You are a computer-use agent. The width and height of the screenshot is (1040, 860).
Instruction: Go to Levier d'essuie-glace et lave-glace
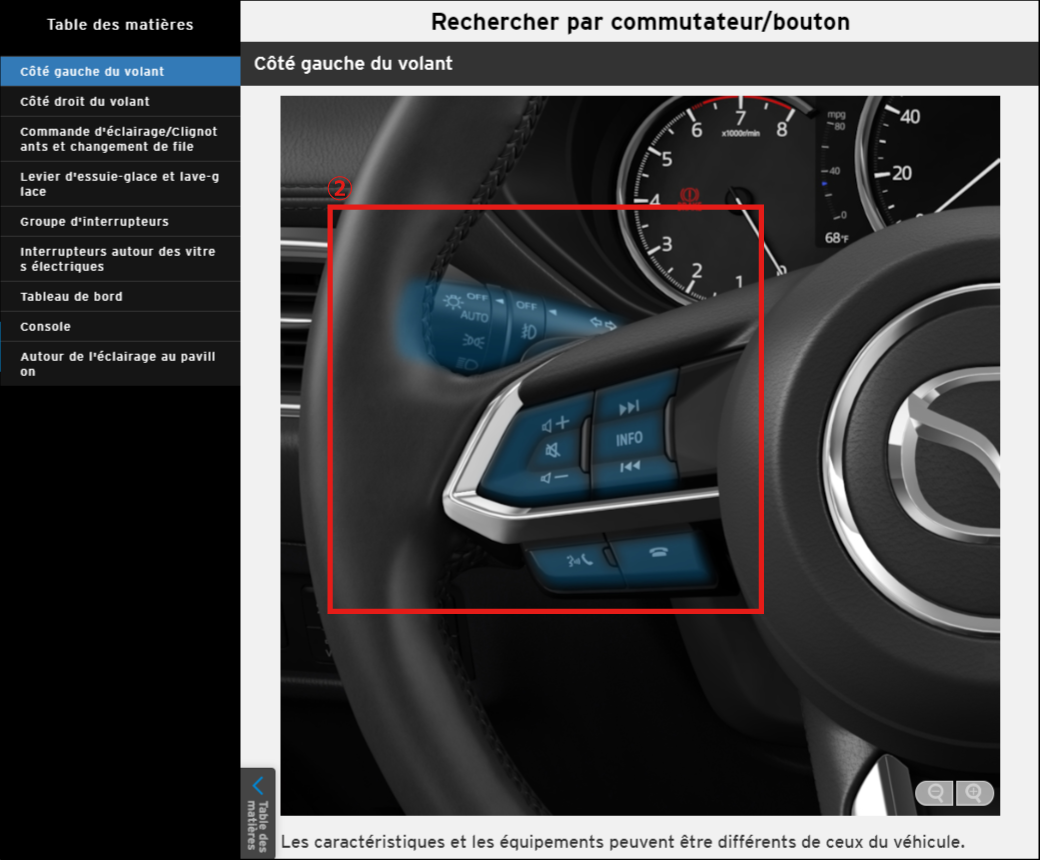(120, 184)
